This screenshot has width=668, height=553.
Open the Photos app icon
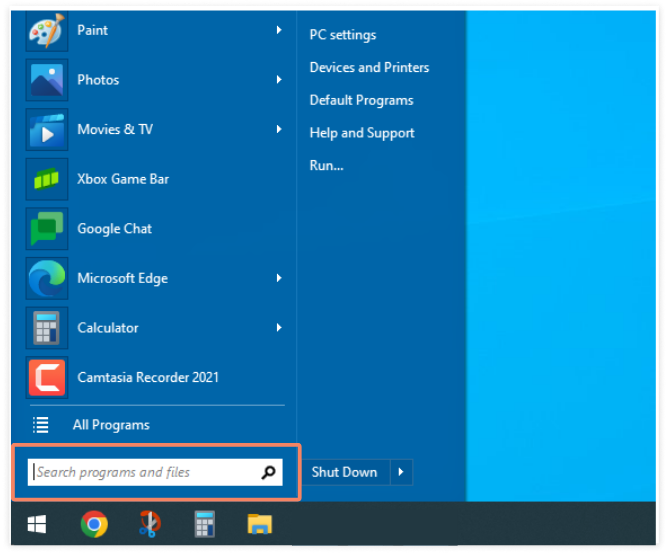pyautogui.click(x=47, y=80)
